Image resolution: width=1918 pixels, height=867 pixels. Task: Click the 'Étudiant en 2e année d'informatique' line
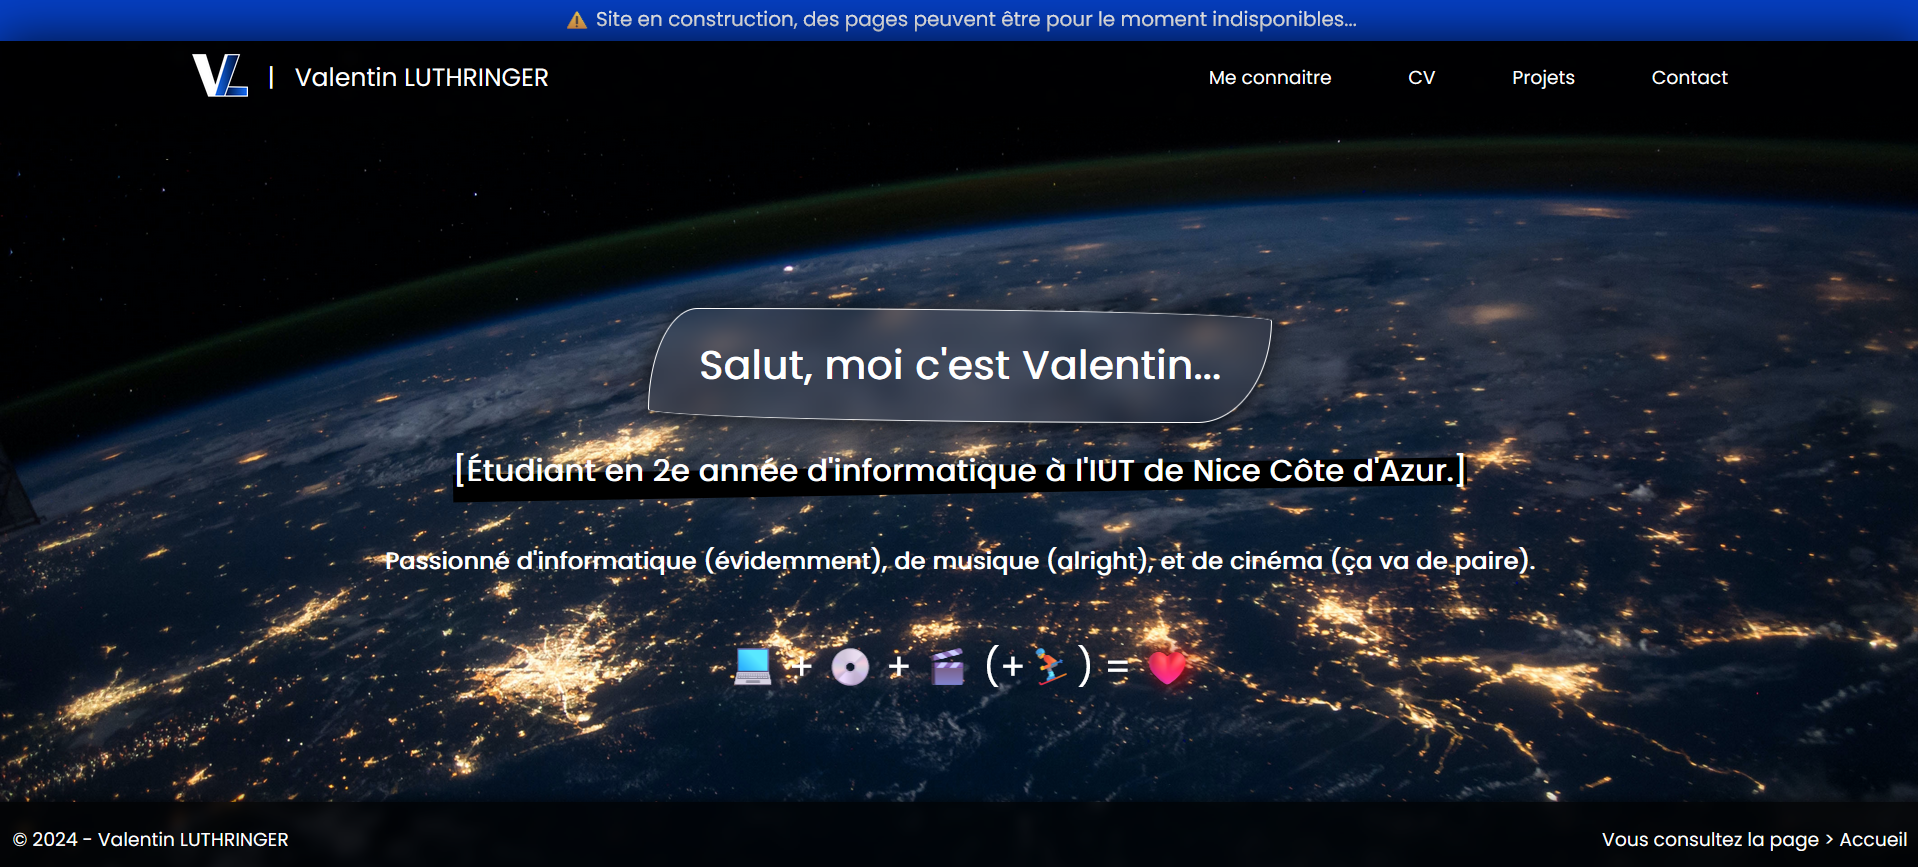point(960,470)
